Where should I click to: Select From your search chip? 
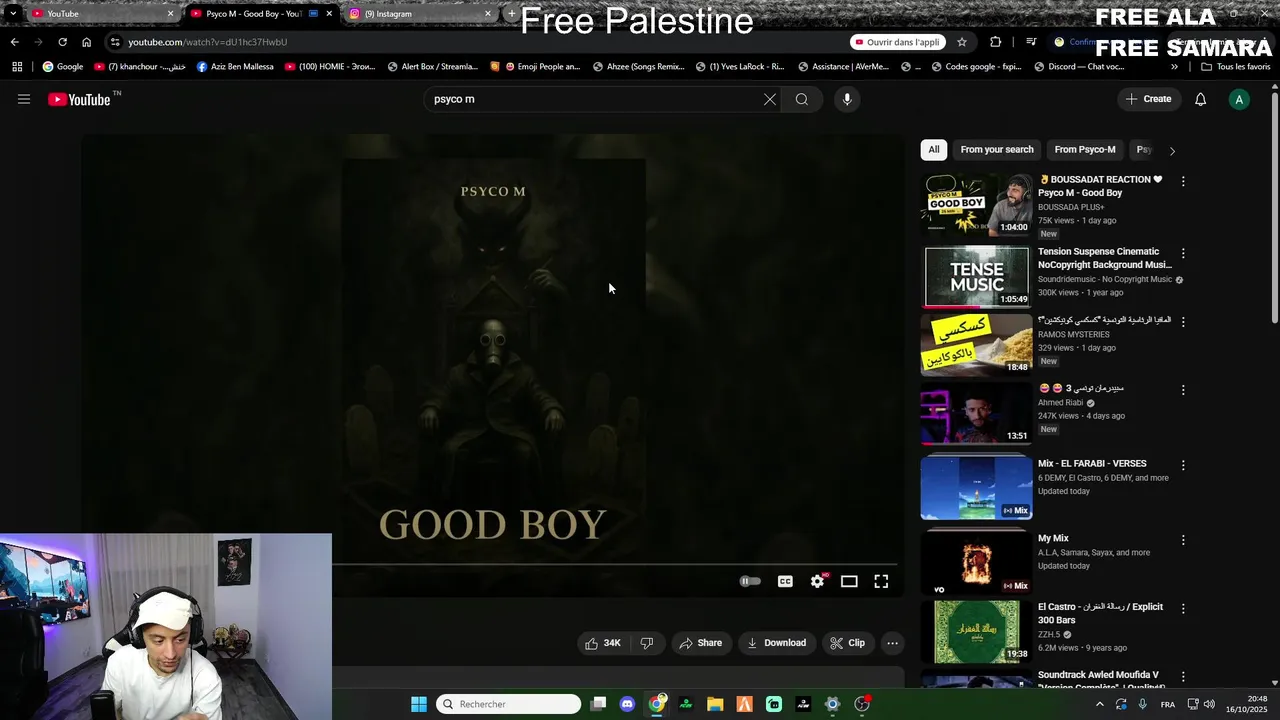point(997,150)
